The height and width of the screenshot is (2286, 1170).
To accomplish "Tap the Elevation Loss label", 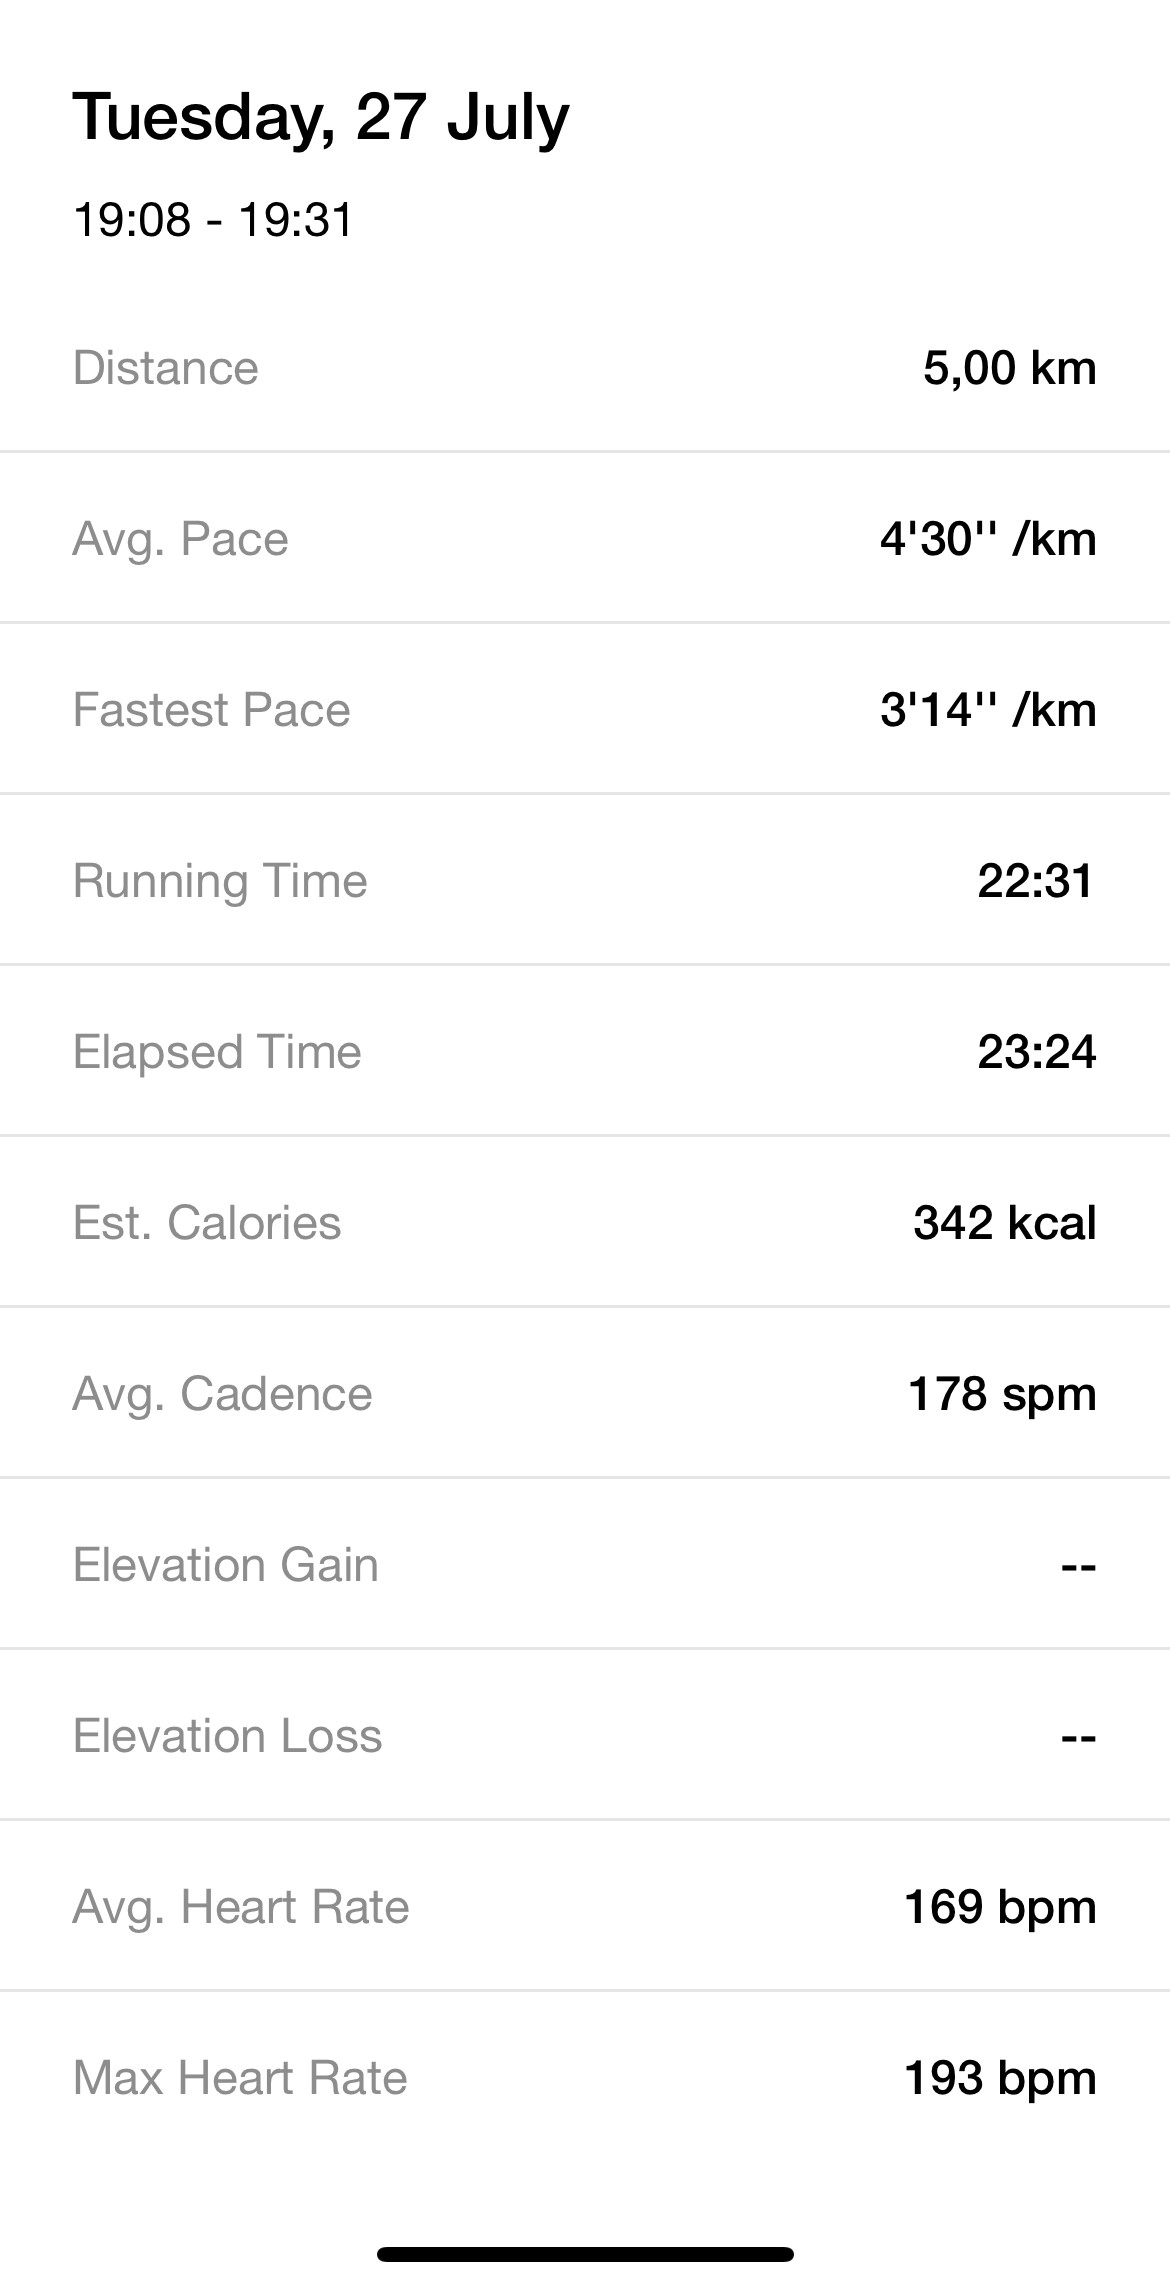I will click(x=228, y=1736).
